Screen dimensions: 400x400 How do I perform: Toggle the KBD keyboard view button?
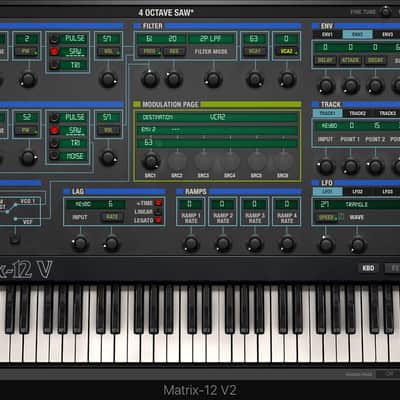368,268
